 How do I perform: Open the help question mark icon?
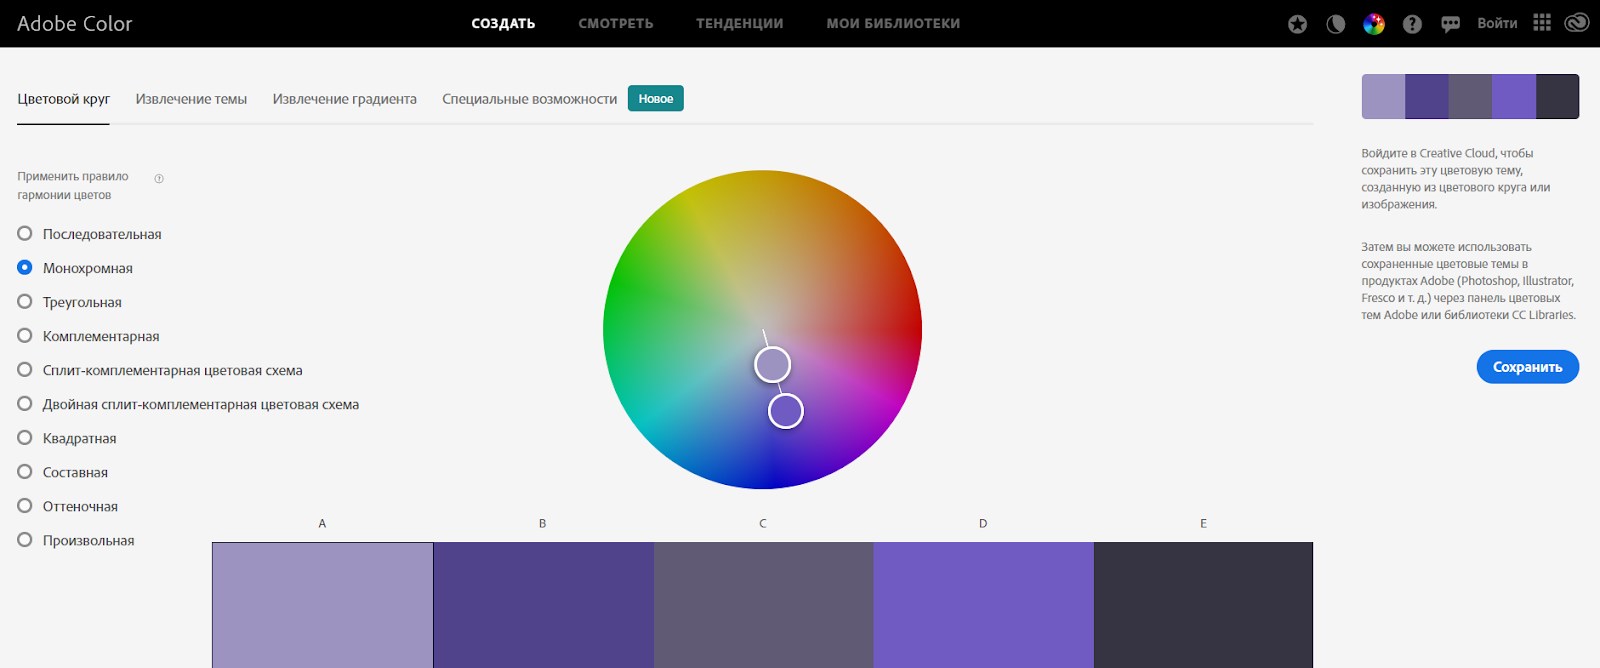[x=1412, y=24]
